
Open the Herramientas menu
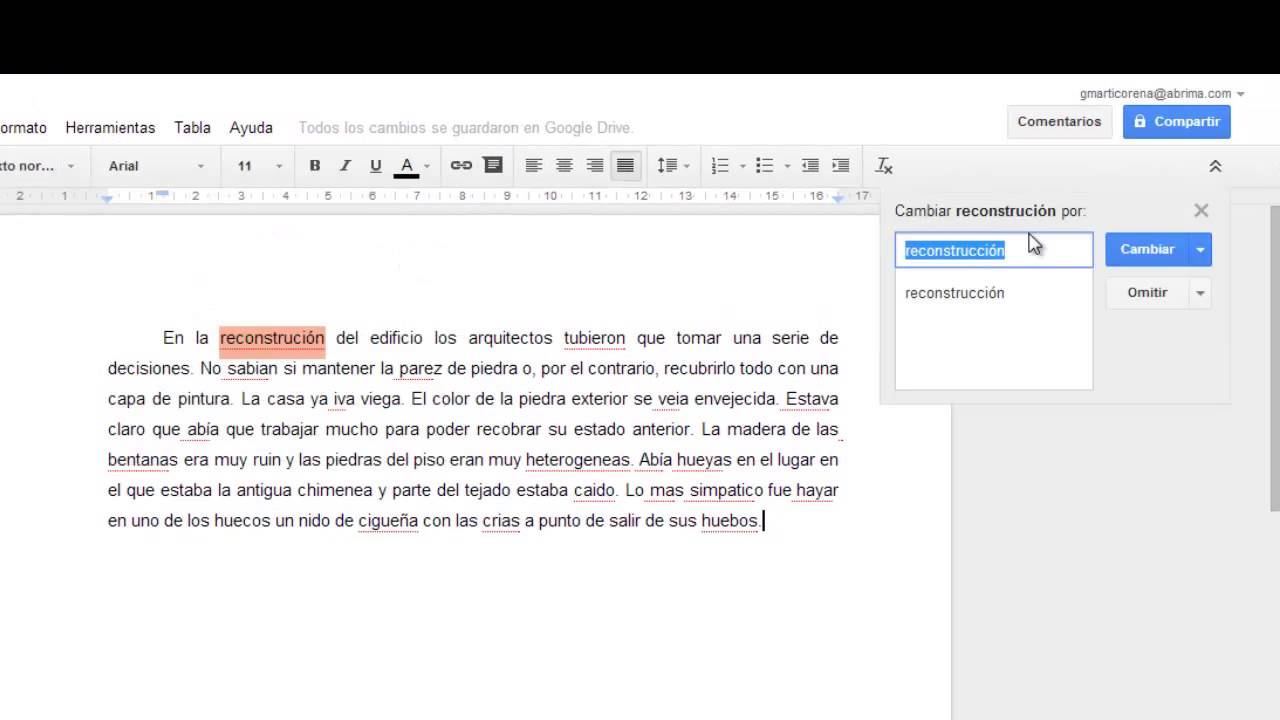110,127
